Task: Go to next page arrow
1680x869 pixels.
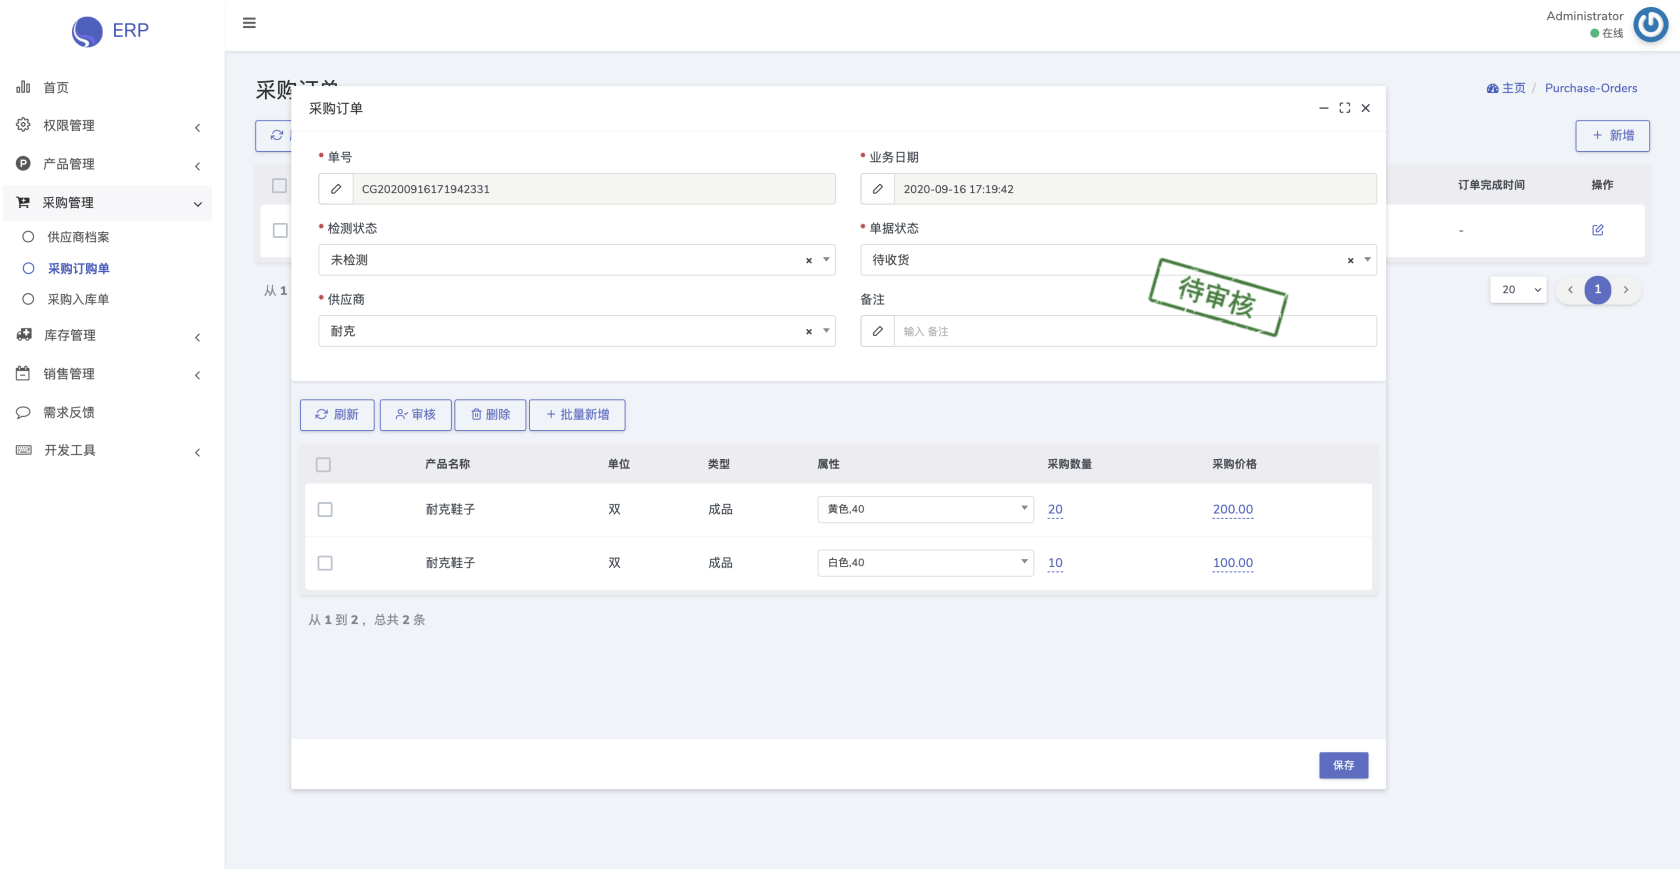Action: coord(1626,290)
